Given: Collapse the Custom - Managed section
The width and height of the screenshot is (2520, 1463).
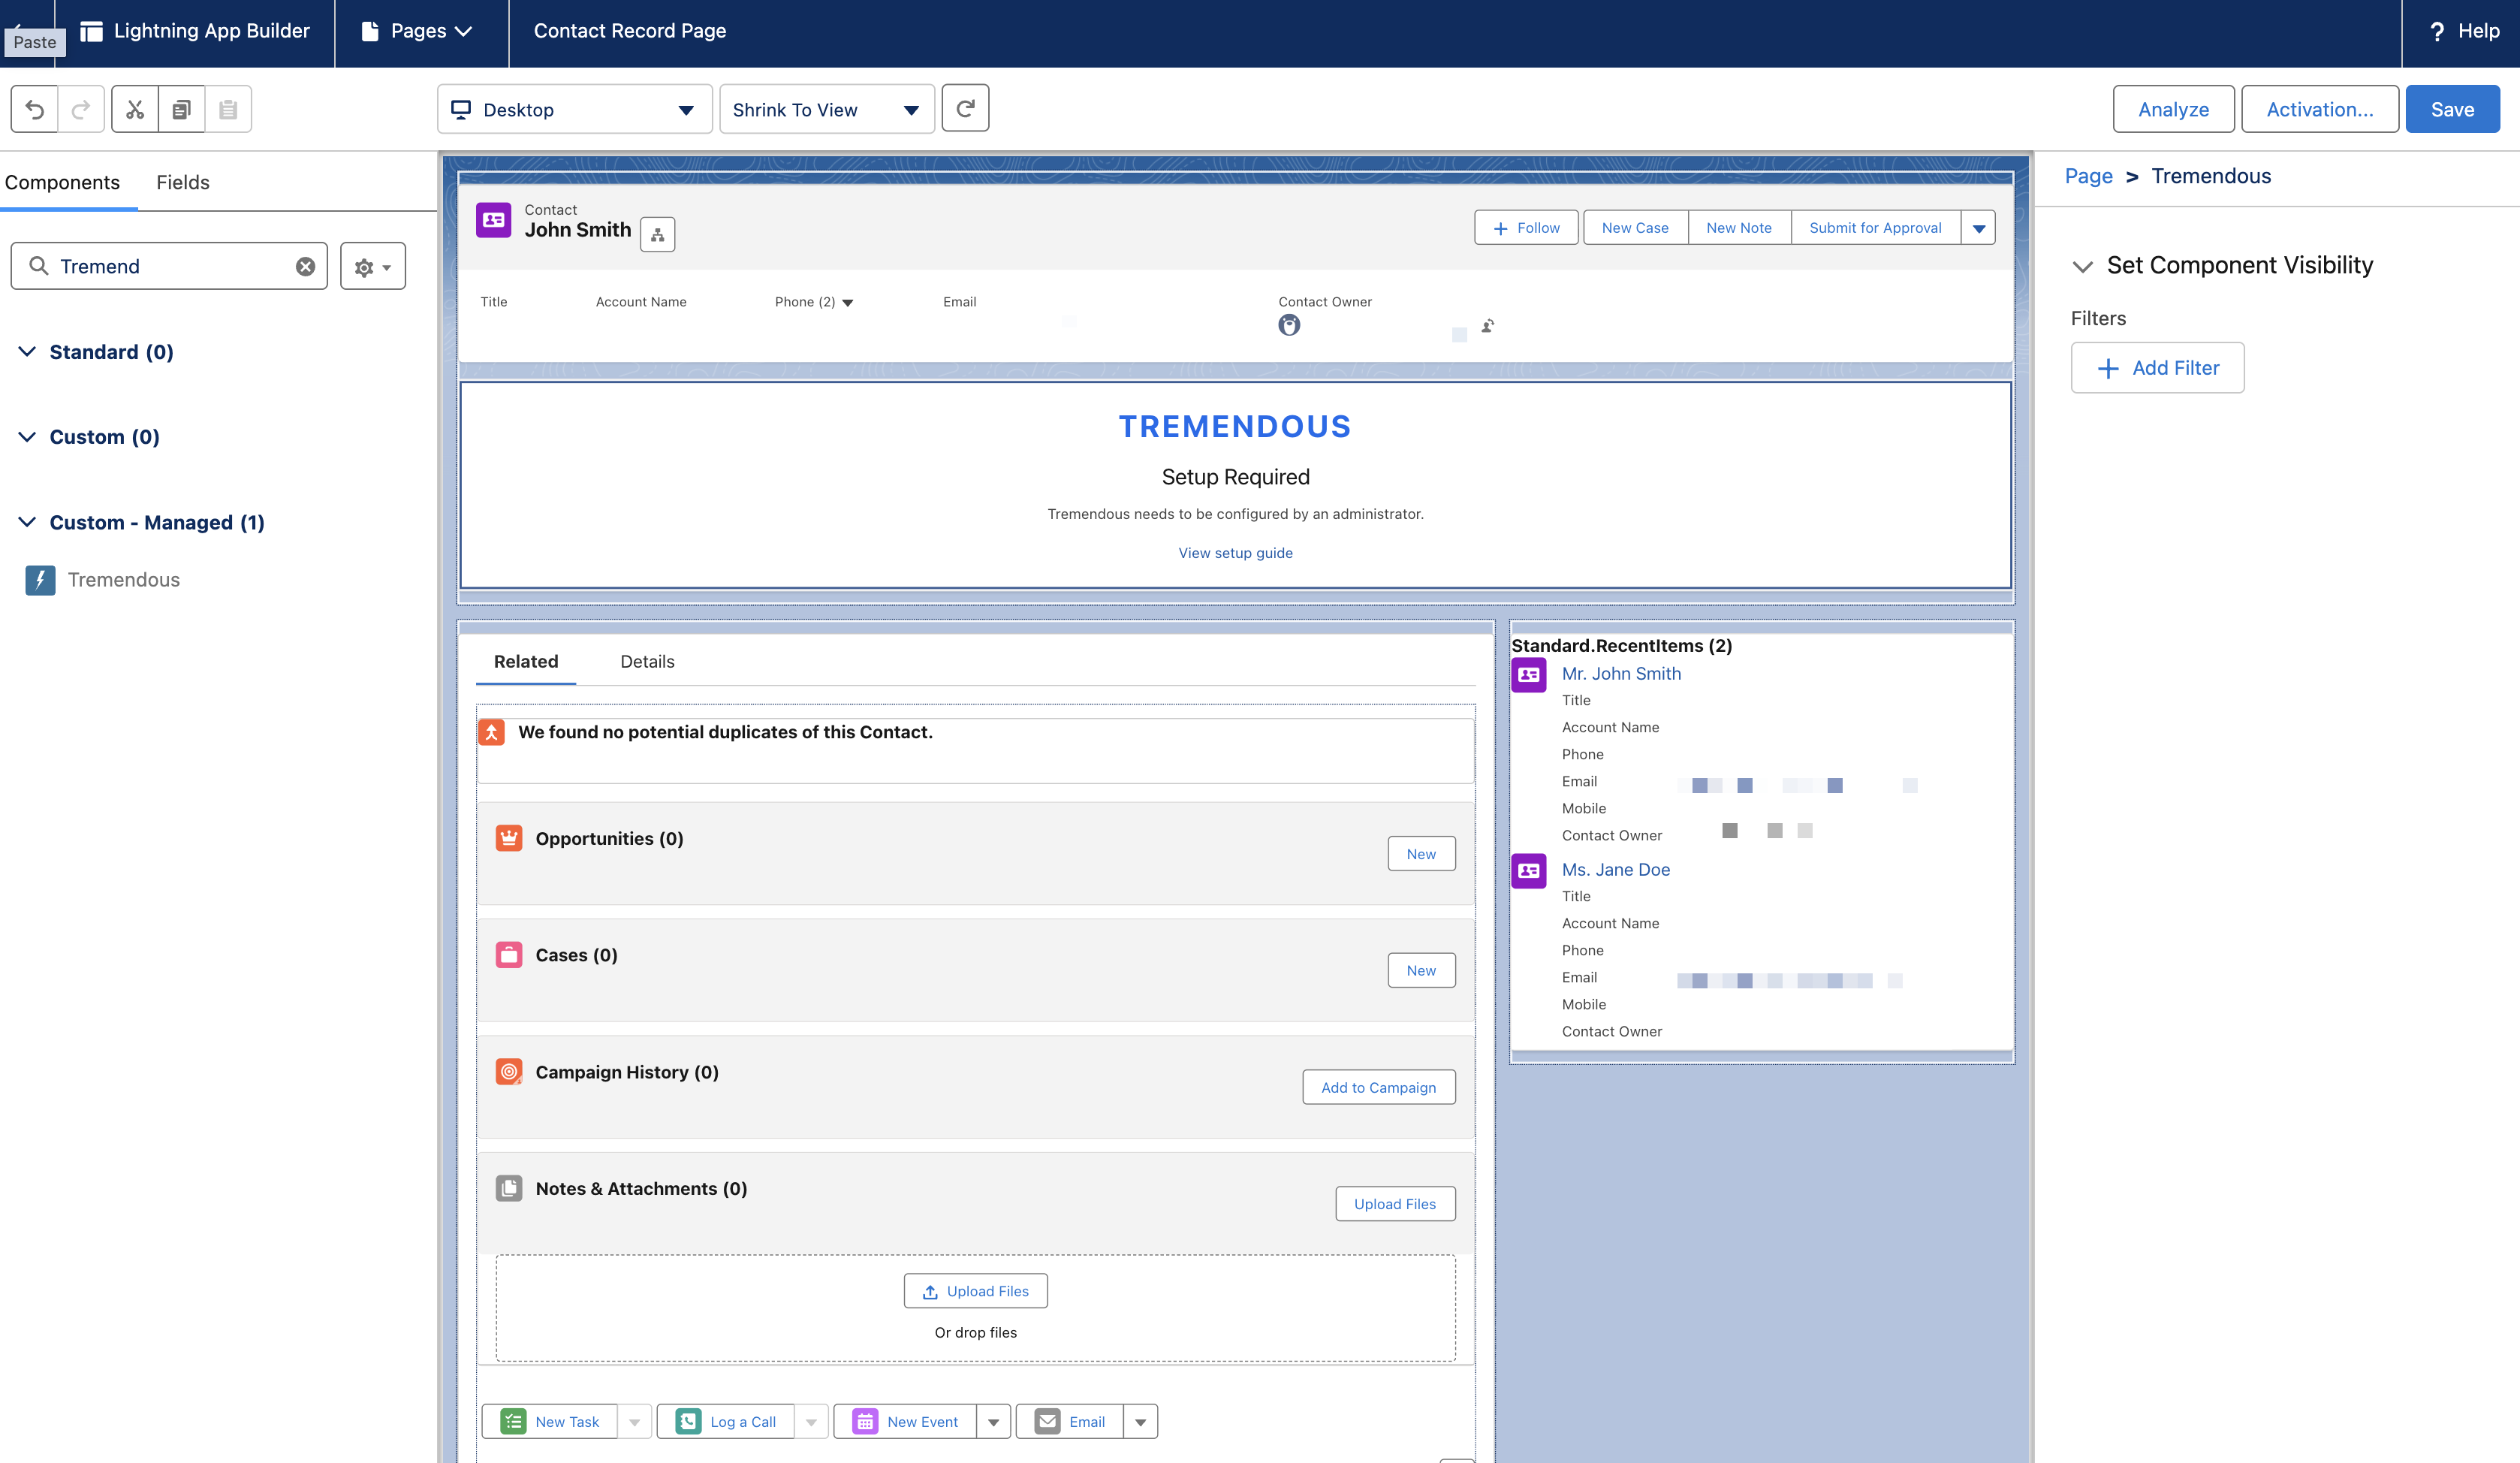Looking at the screenshot, I should (28, 522).
